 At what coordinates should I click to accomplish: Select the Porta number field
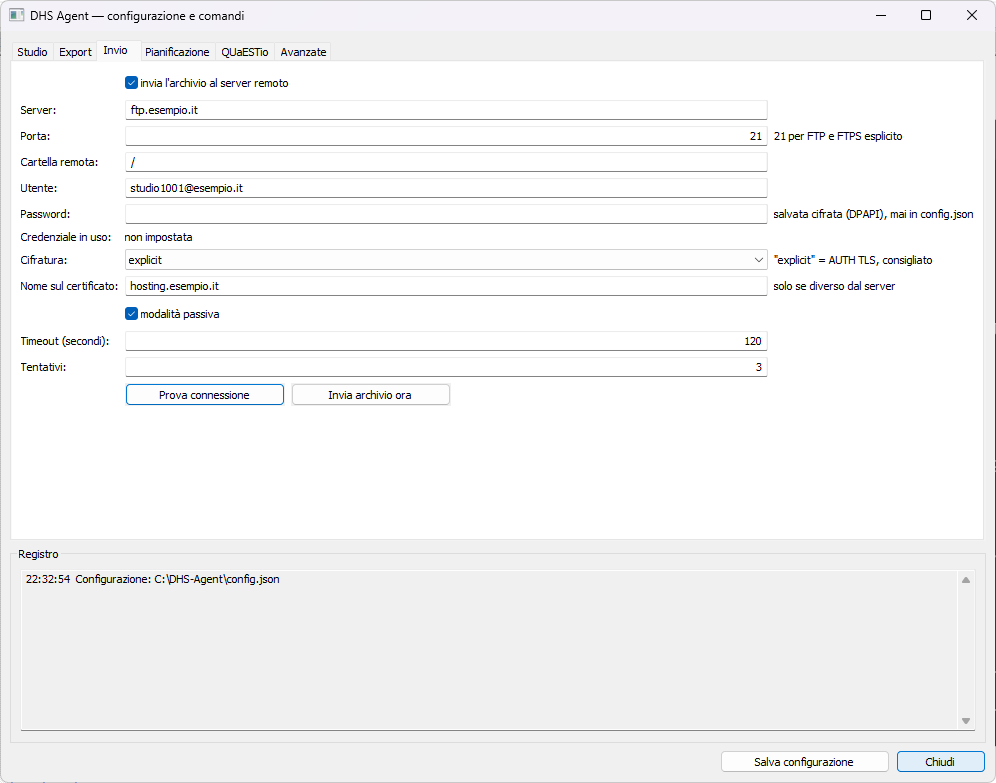446,136
